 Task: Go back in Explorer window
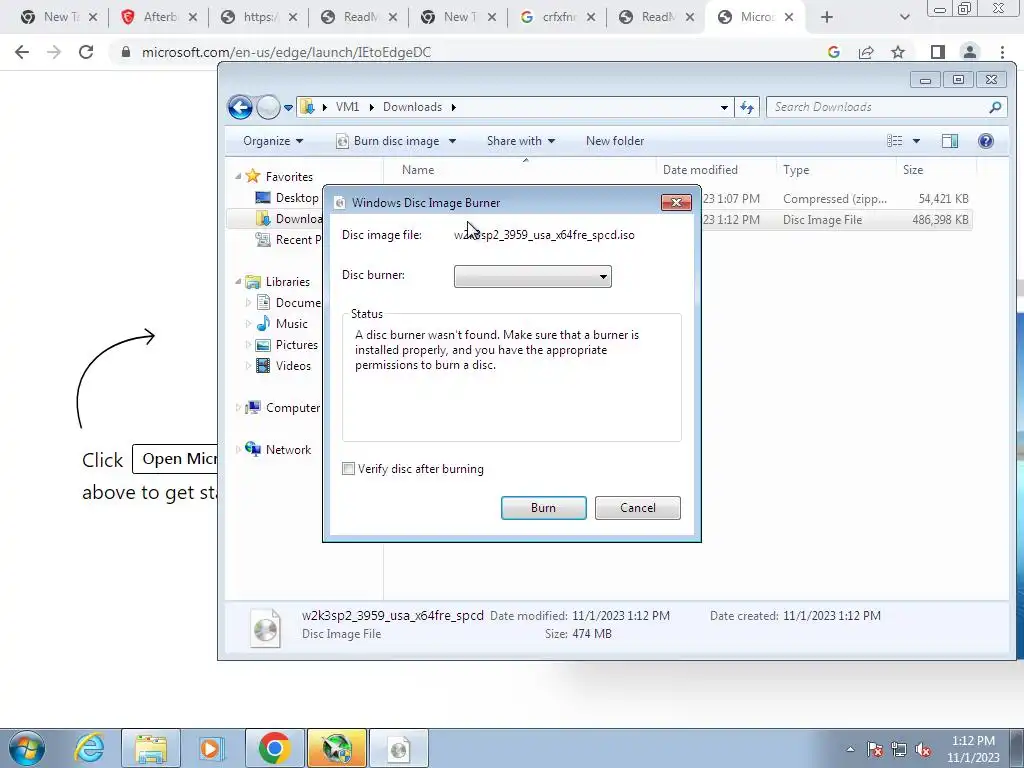(x=240, y=107)
